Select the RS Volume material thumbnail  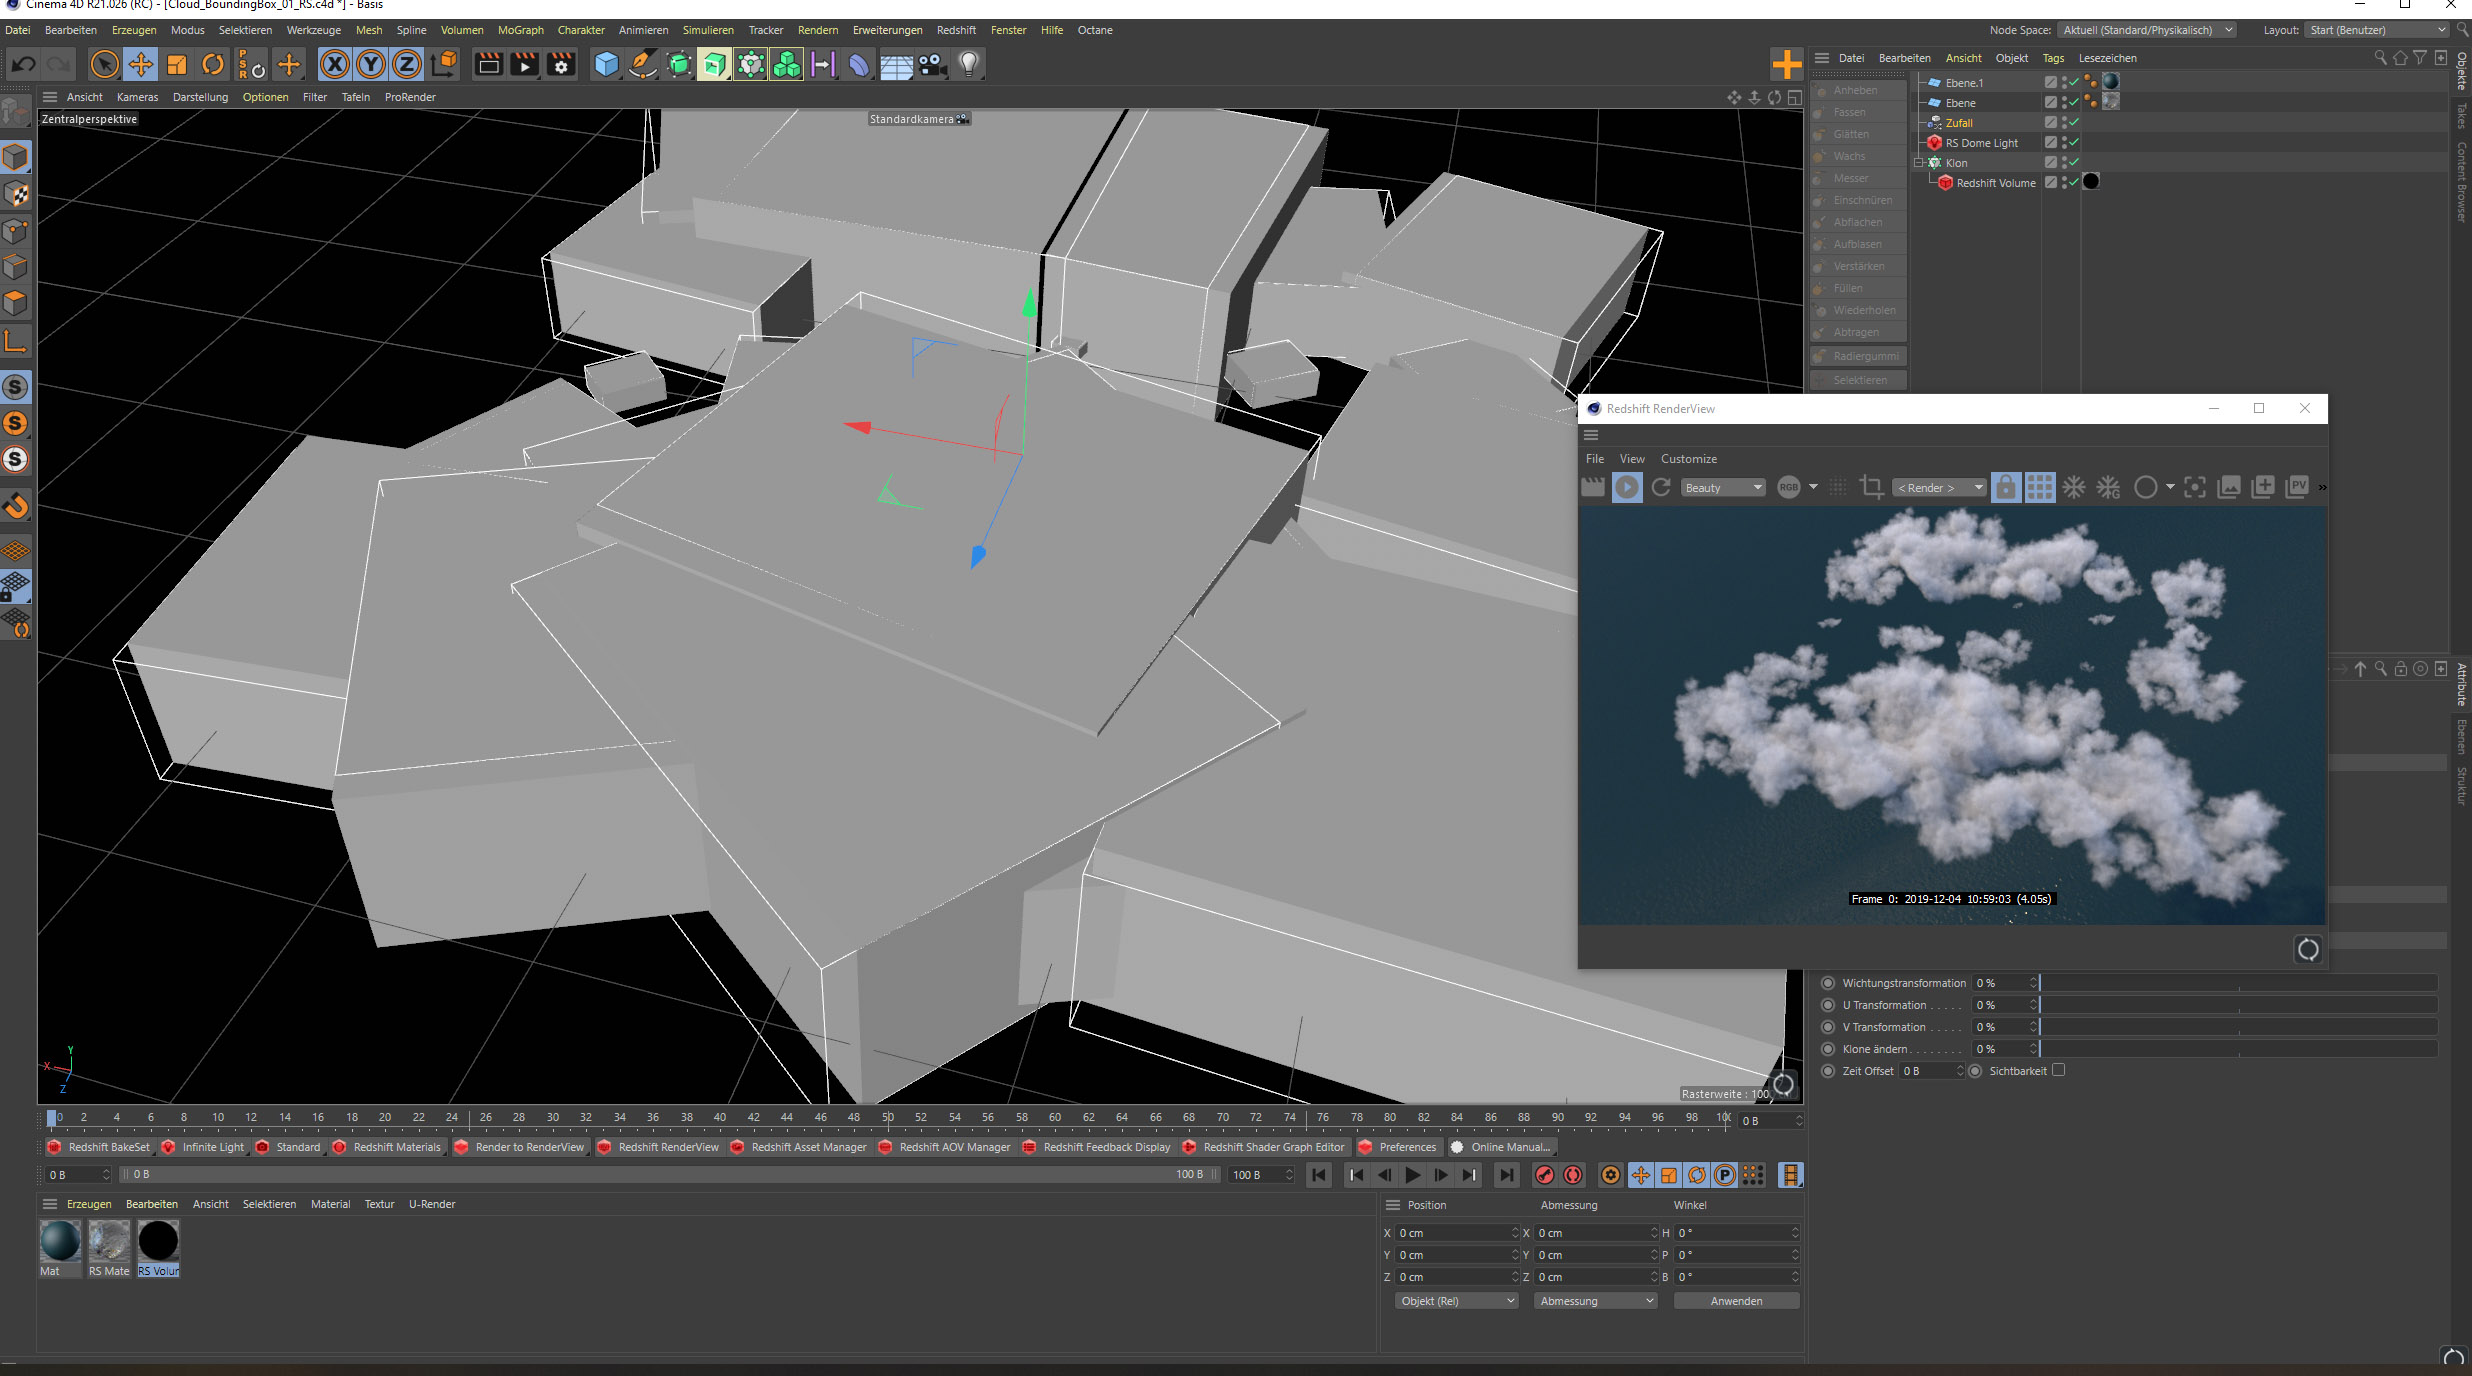coord(158,1241)
